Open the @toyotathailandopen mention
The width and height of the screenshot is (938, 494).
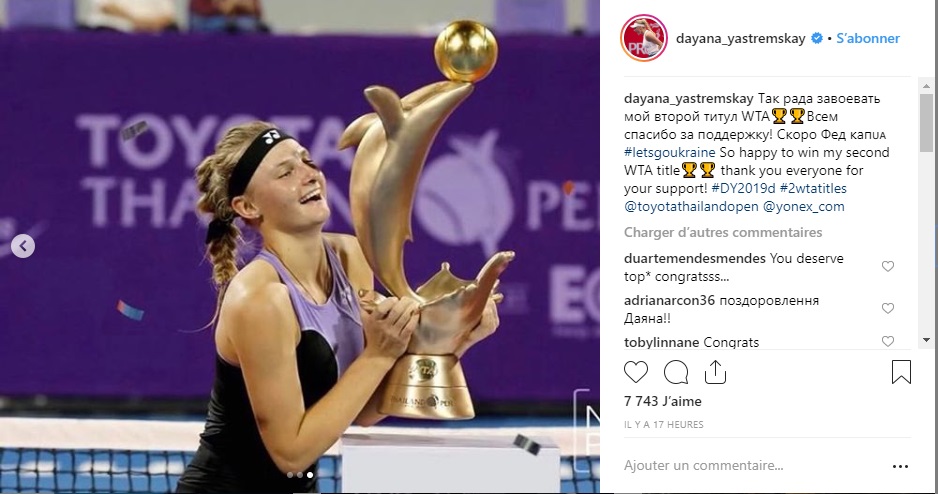691,206
